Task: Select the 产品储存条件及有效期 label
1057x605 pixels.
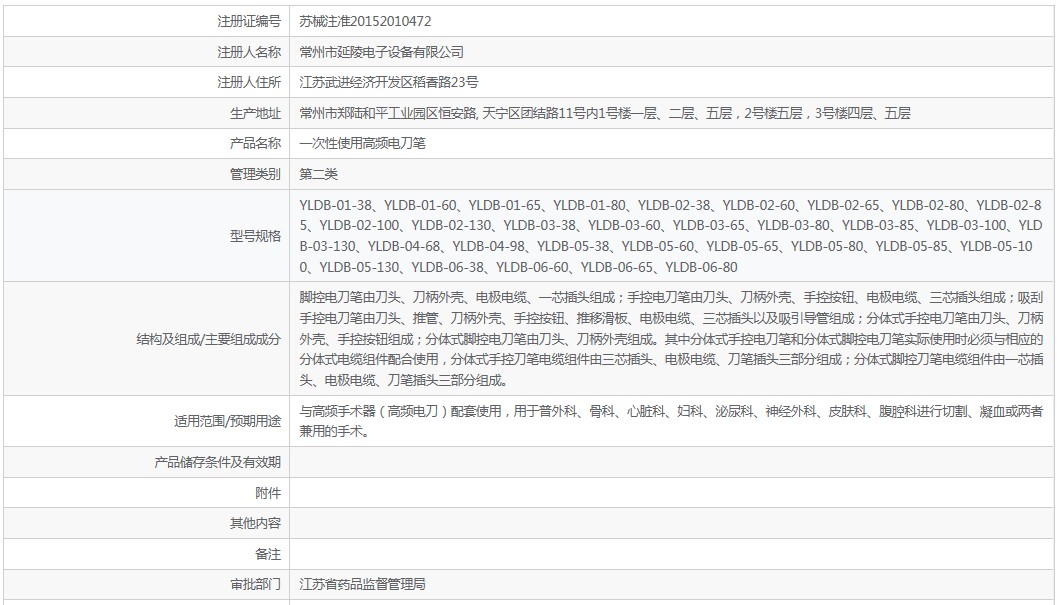Action: pos(217,462)
